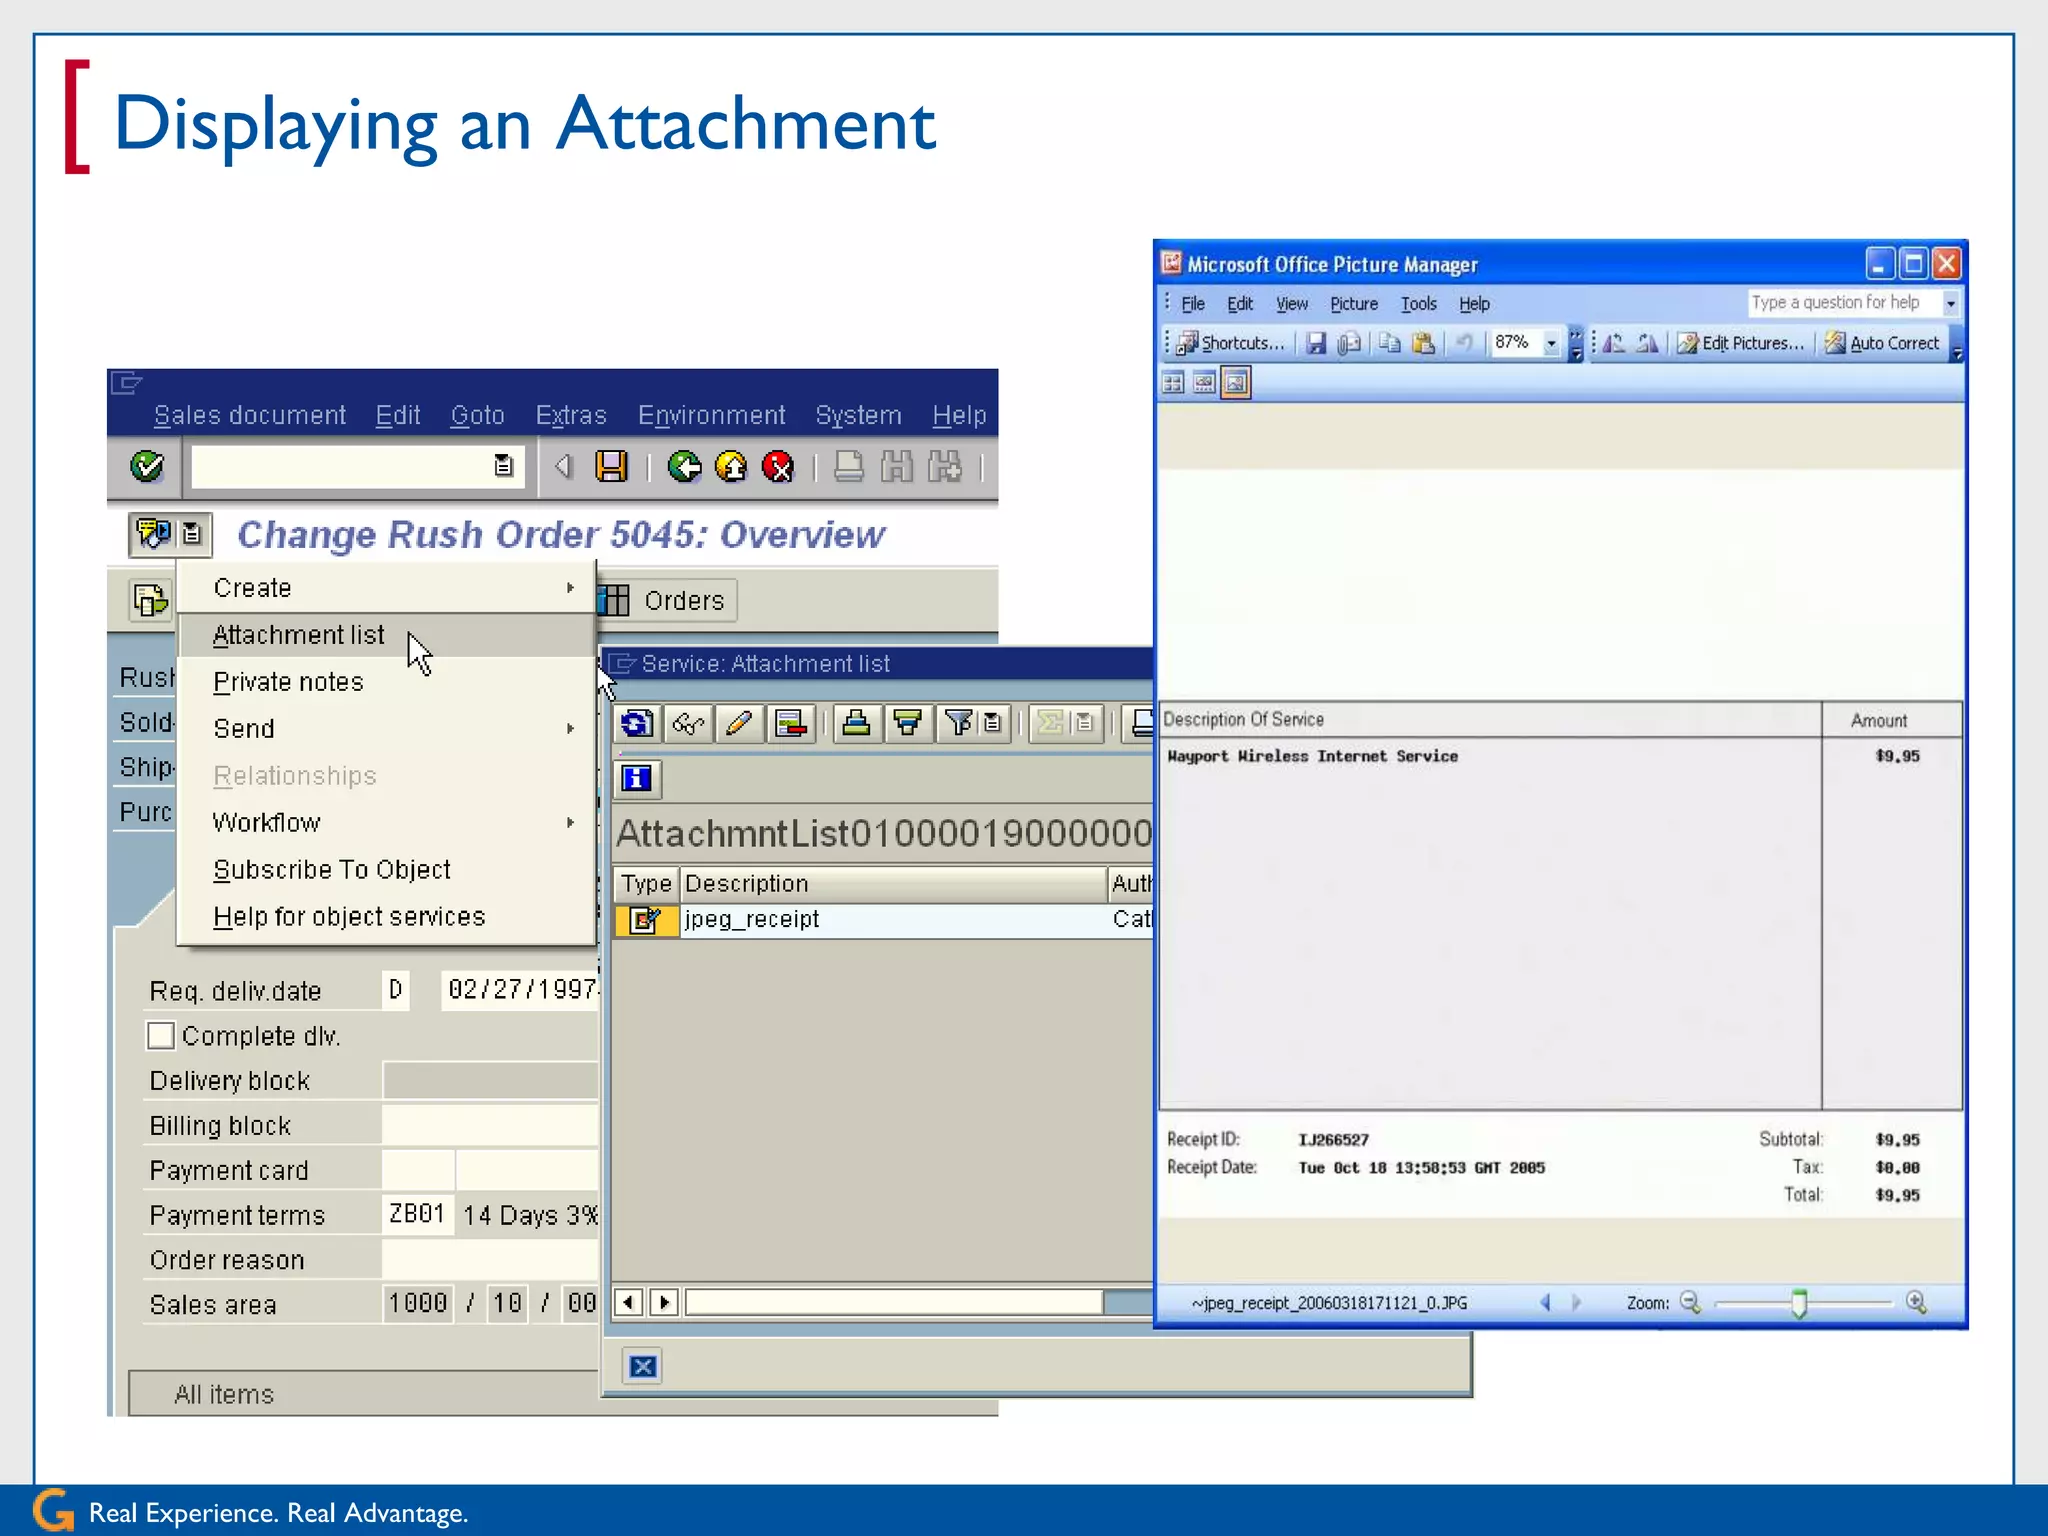Click the Display glasses icon in Attachment list
Viewport: 2048px width, 1536px height.
(x=688, y=723)
